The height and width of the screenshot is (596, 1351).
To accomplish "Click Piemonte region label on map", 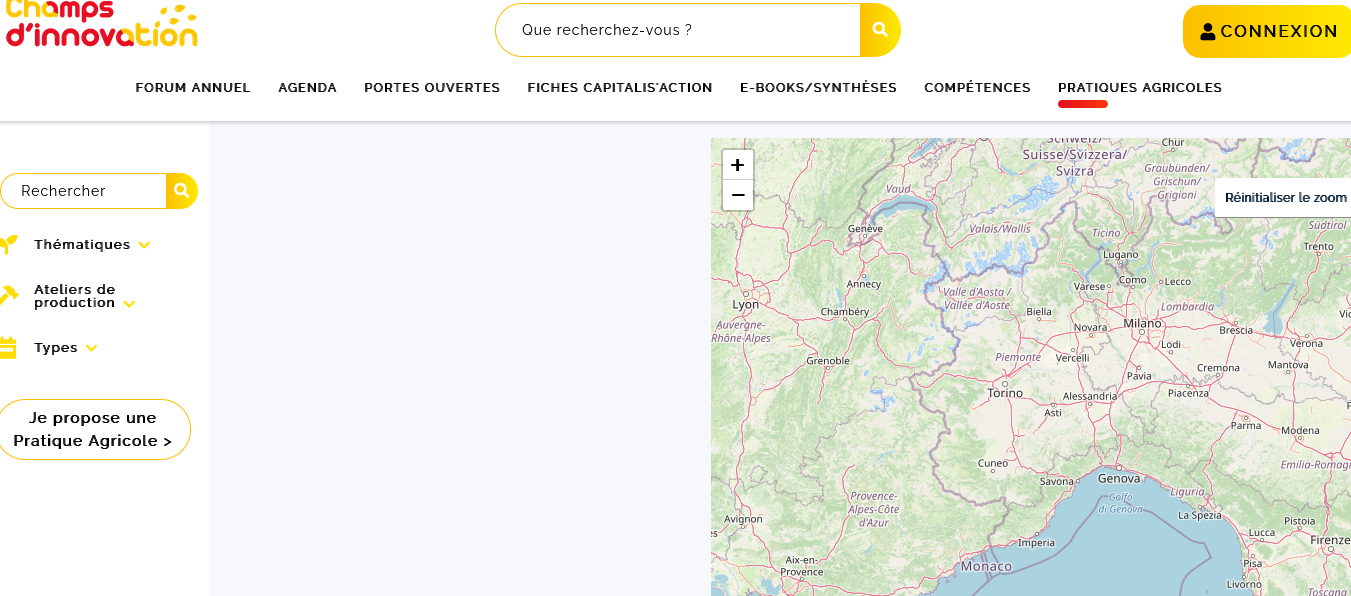I will (1017, 357).
